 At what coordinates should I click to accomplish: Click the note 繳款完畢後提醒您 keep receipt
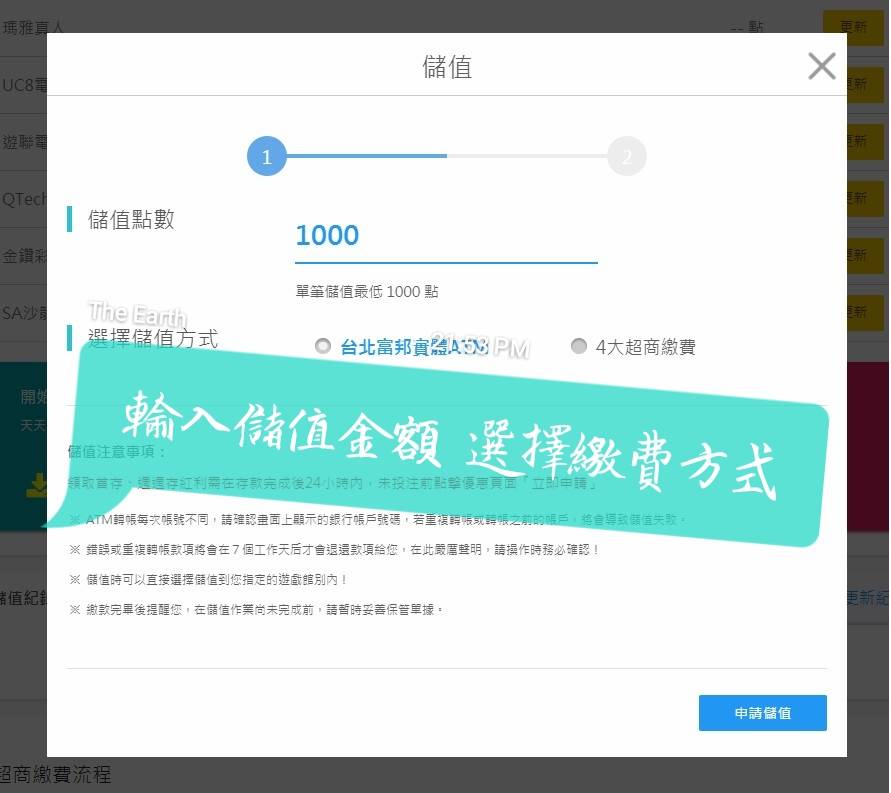tap(256, 610)
